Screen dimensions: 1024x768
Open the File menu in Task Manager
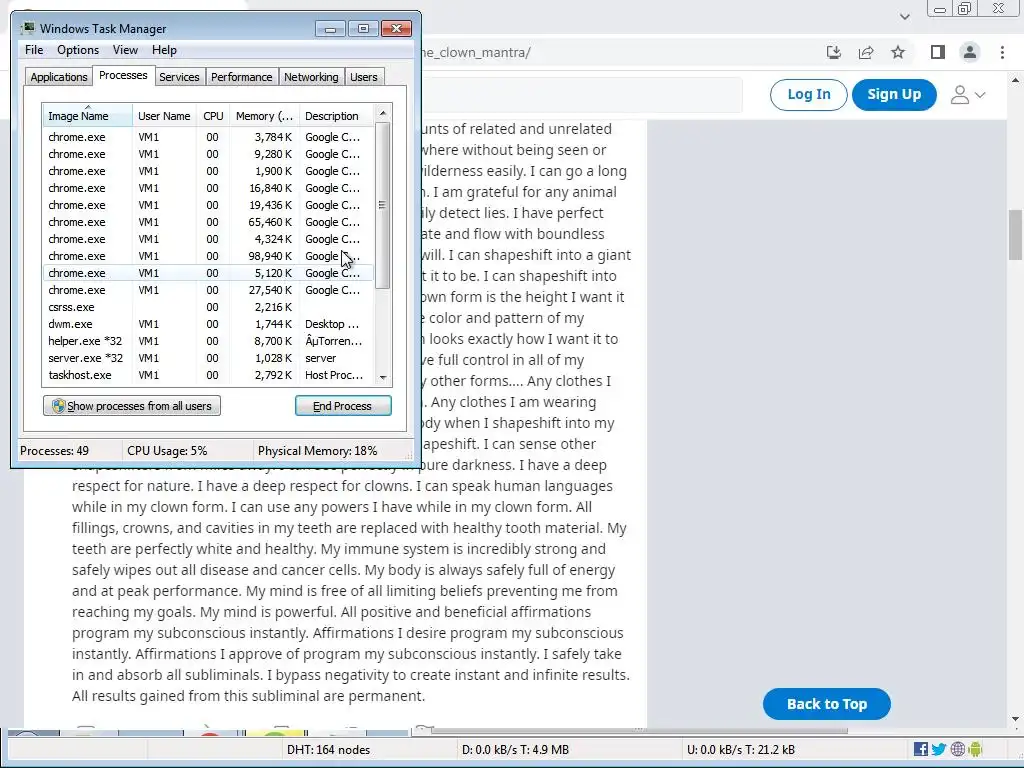(34, 50)
